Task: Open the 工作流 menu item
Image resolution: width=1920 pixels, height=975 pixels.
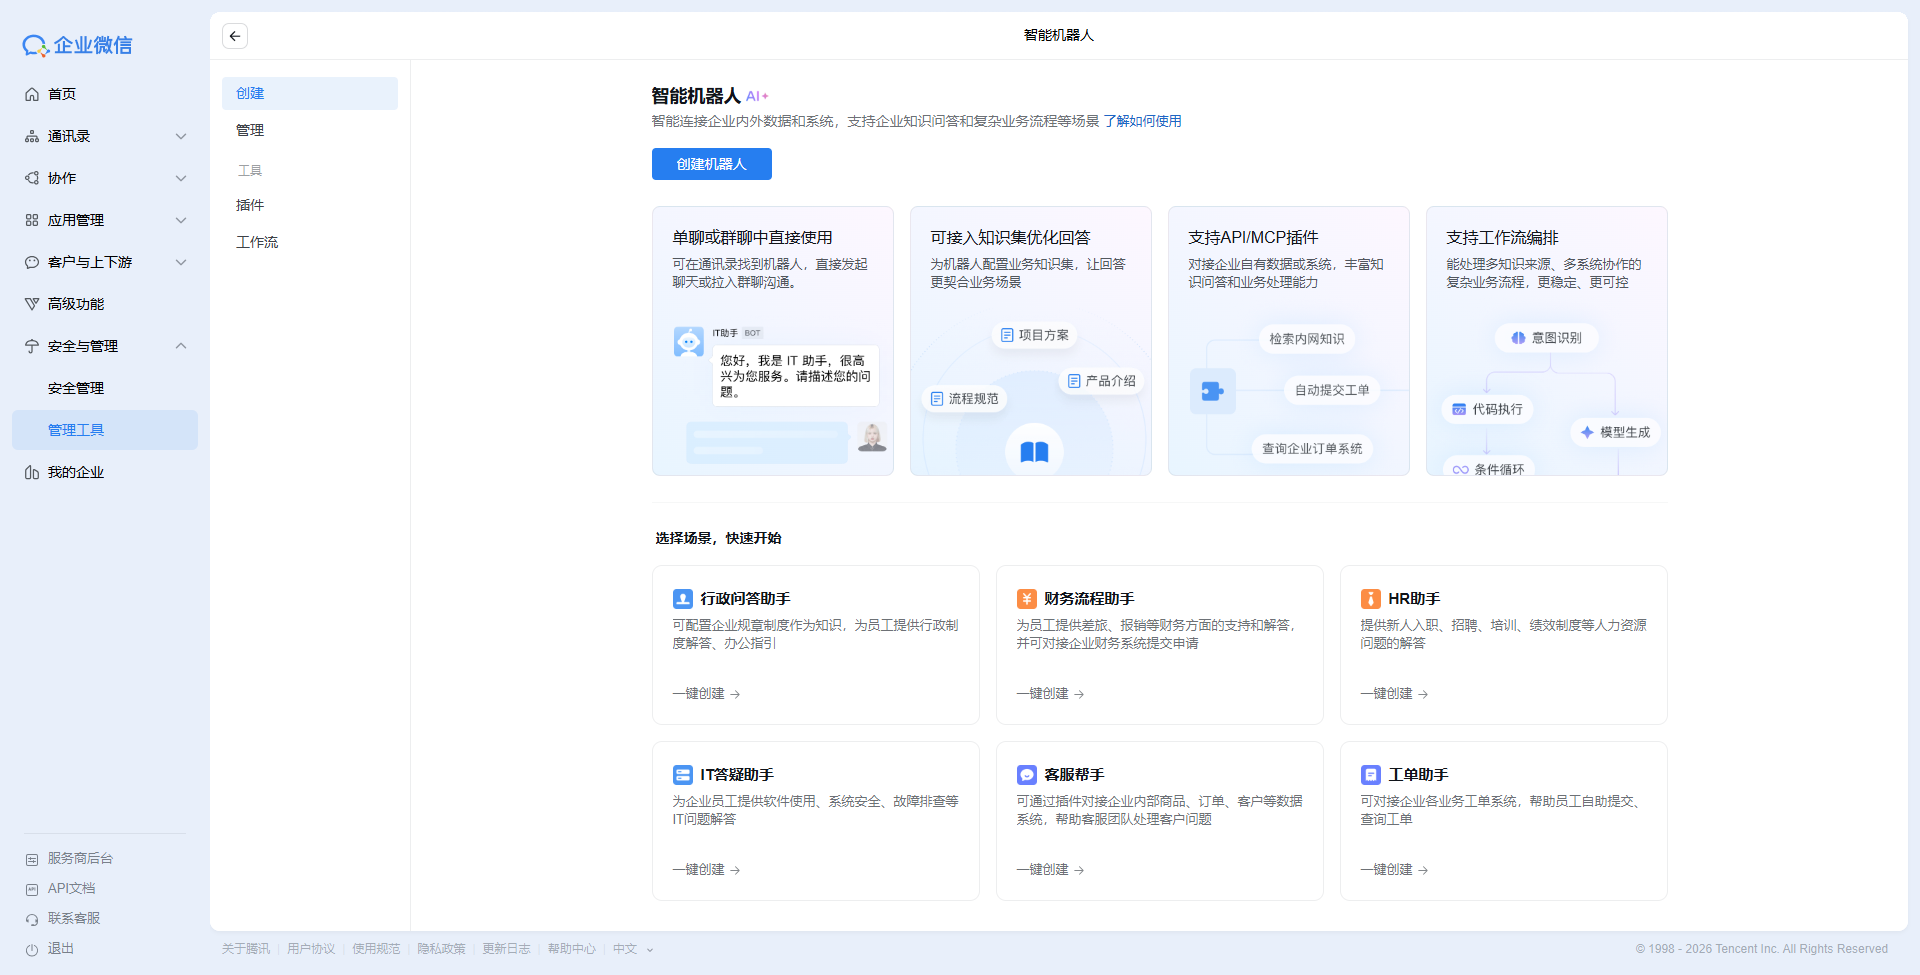Action: (257, 242)
